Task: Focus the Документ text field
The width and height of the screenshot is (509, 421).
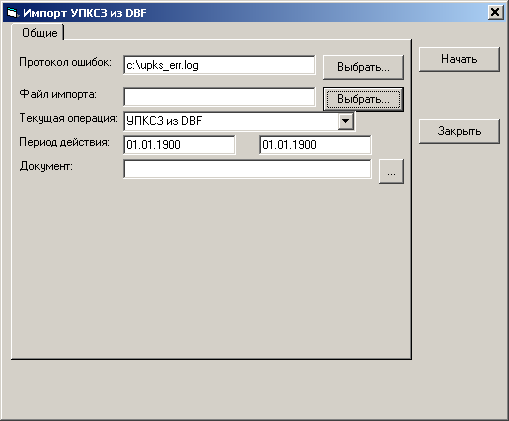Action: [247, 169]
